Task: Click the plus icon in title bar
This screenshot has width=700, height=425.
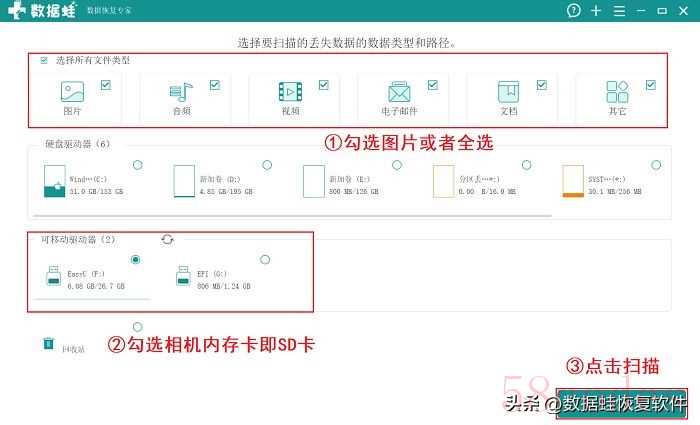Action: [596, 10]
